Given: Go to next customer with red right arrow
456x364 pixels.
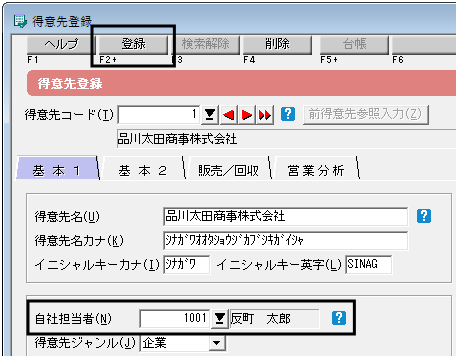Looking at the screenshot, I should (247, 115).
